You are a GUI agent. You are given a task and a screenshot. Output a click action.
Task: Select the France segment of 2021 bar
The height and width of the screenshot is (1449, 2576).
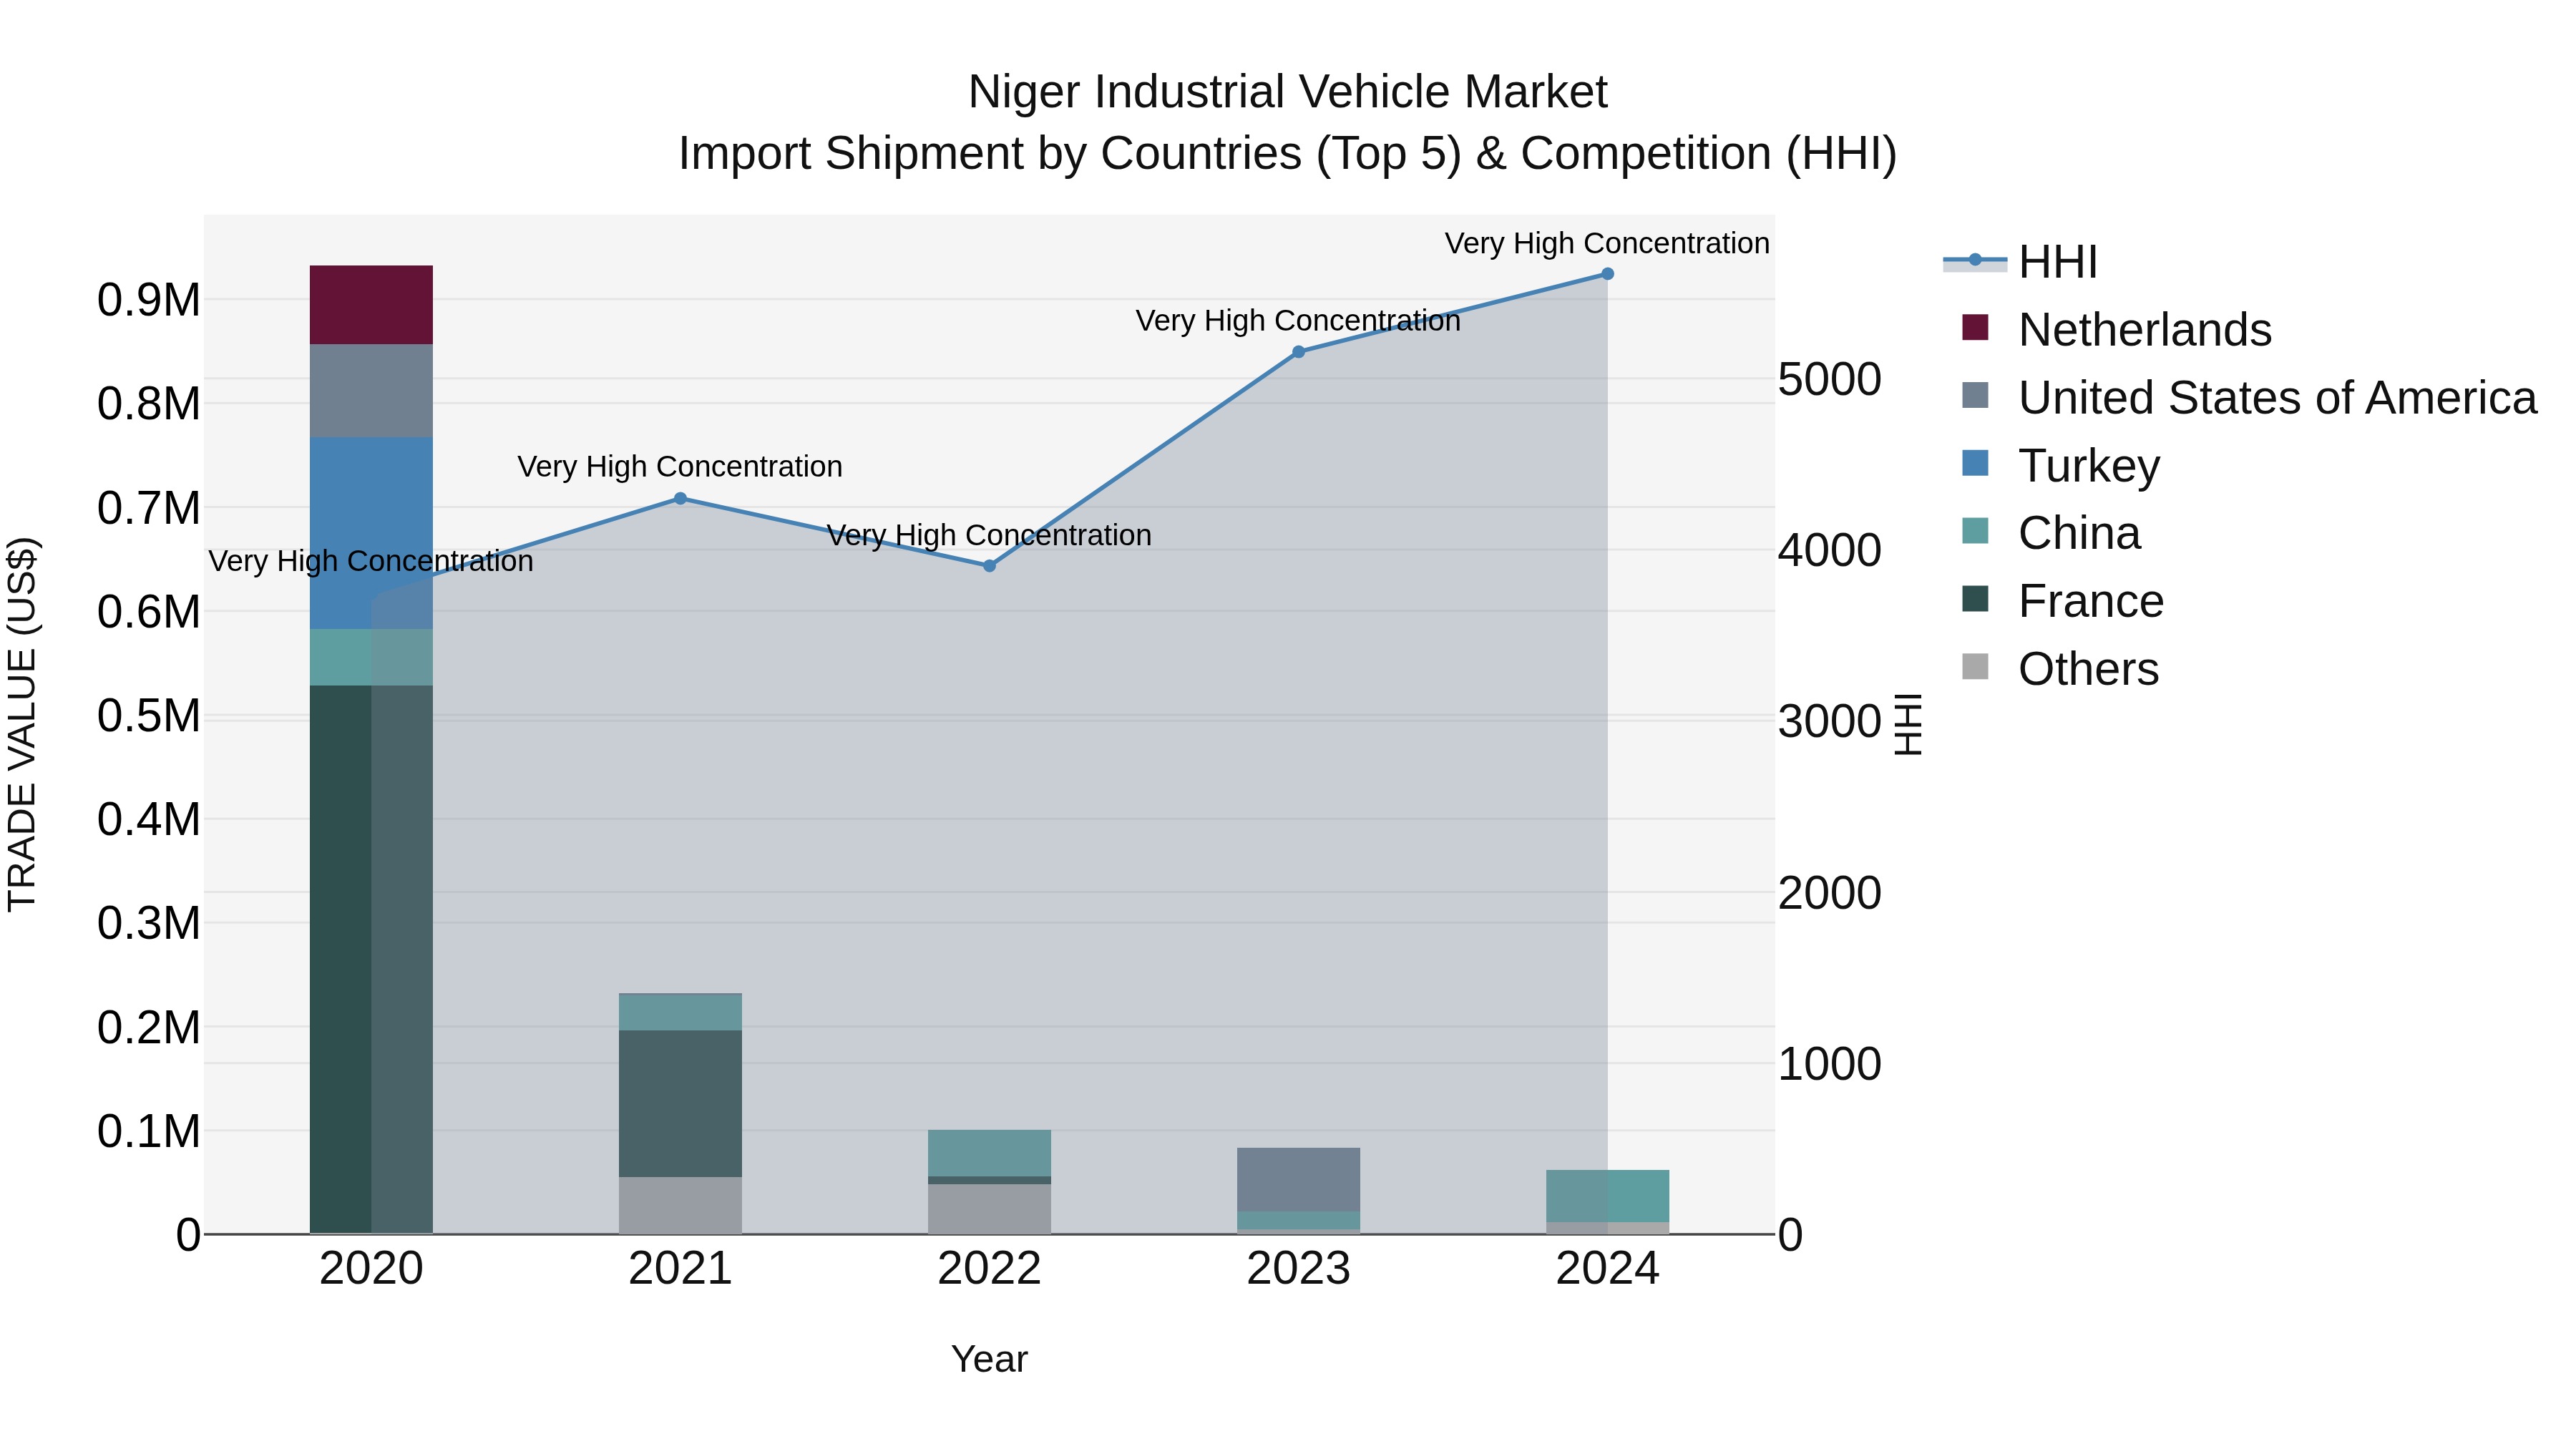tap(680, 1104)
